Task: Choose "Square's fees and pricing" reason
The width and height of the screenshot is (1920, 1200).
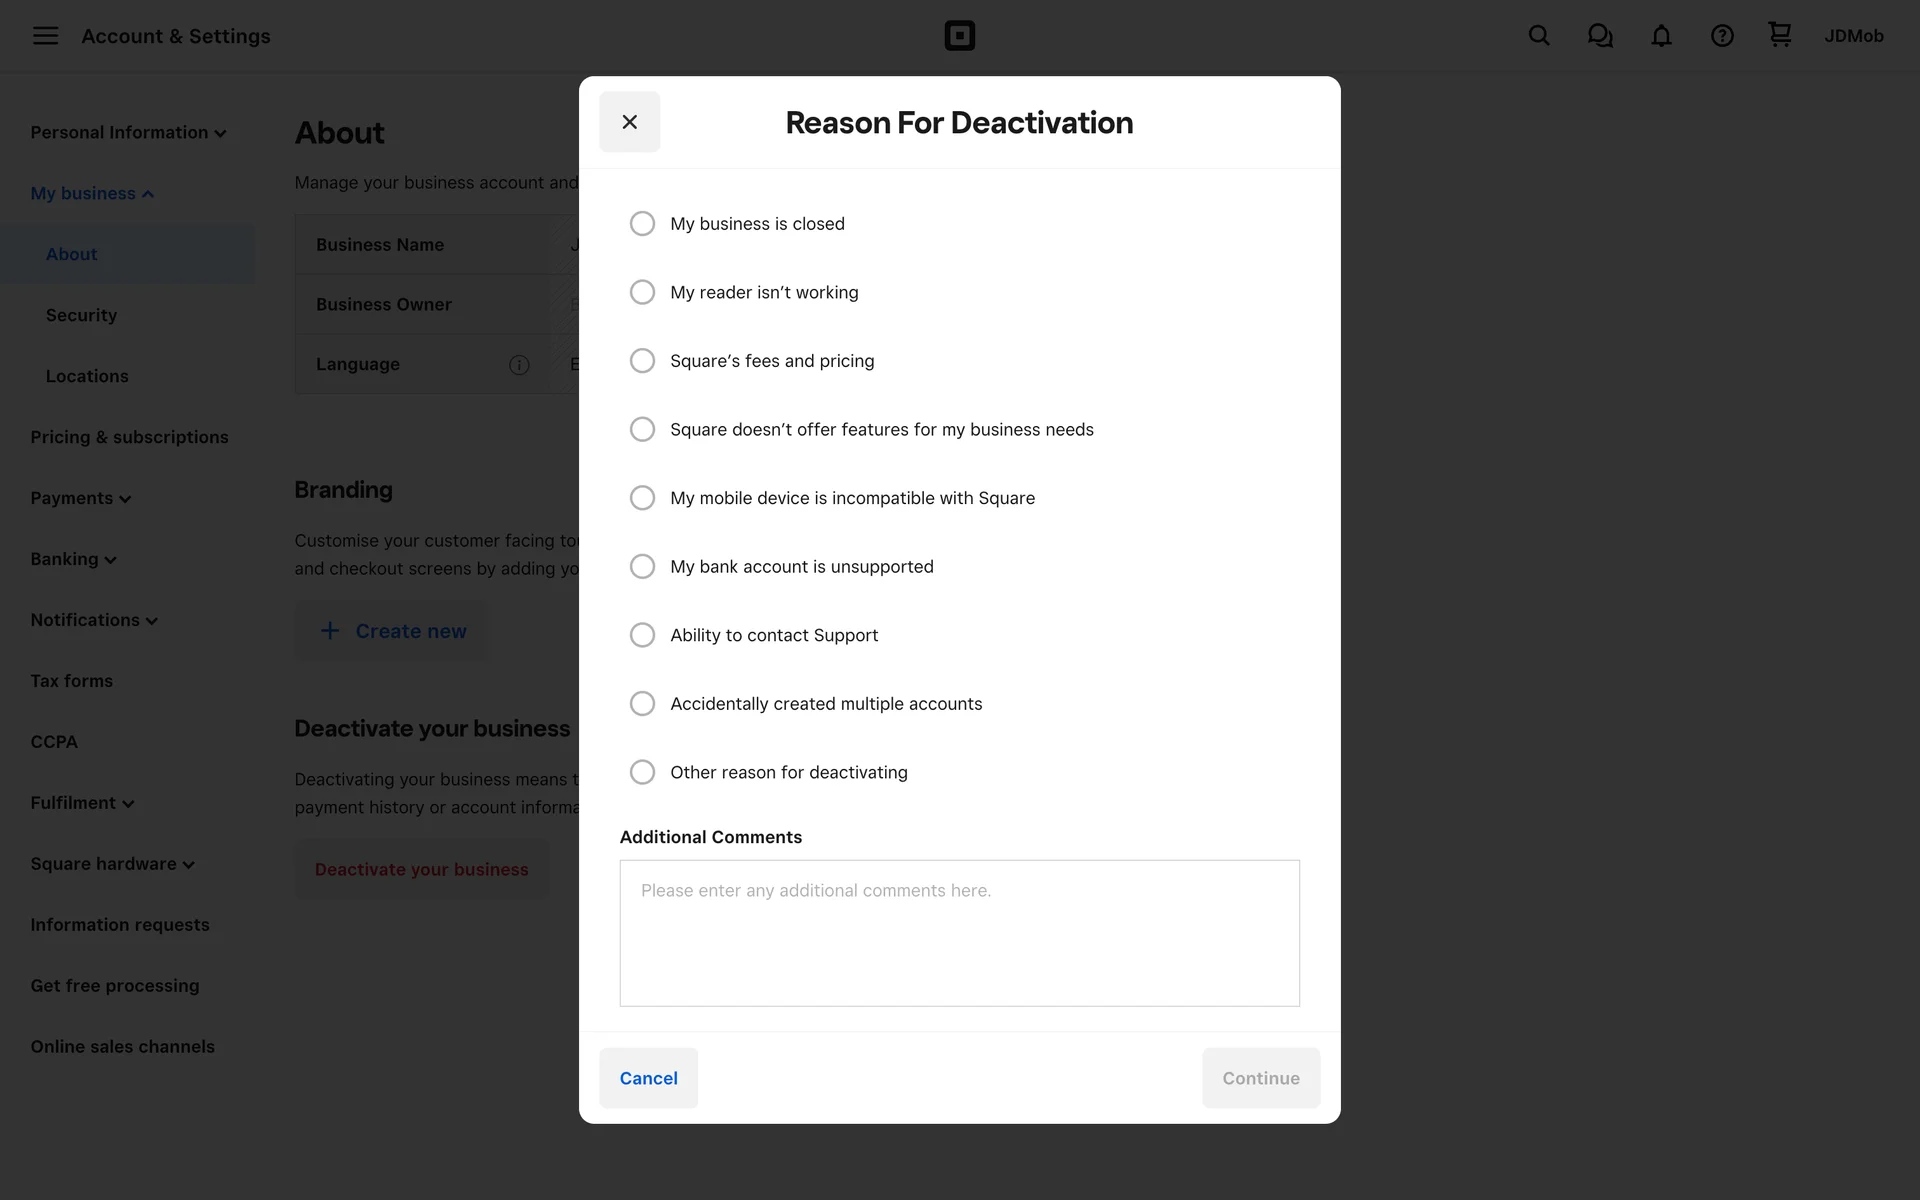Action: point(642,361)
